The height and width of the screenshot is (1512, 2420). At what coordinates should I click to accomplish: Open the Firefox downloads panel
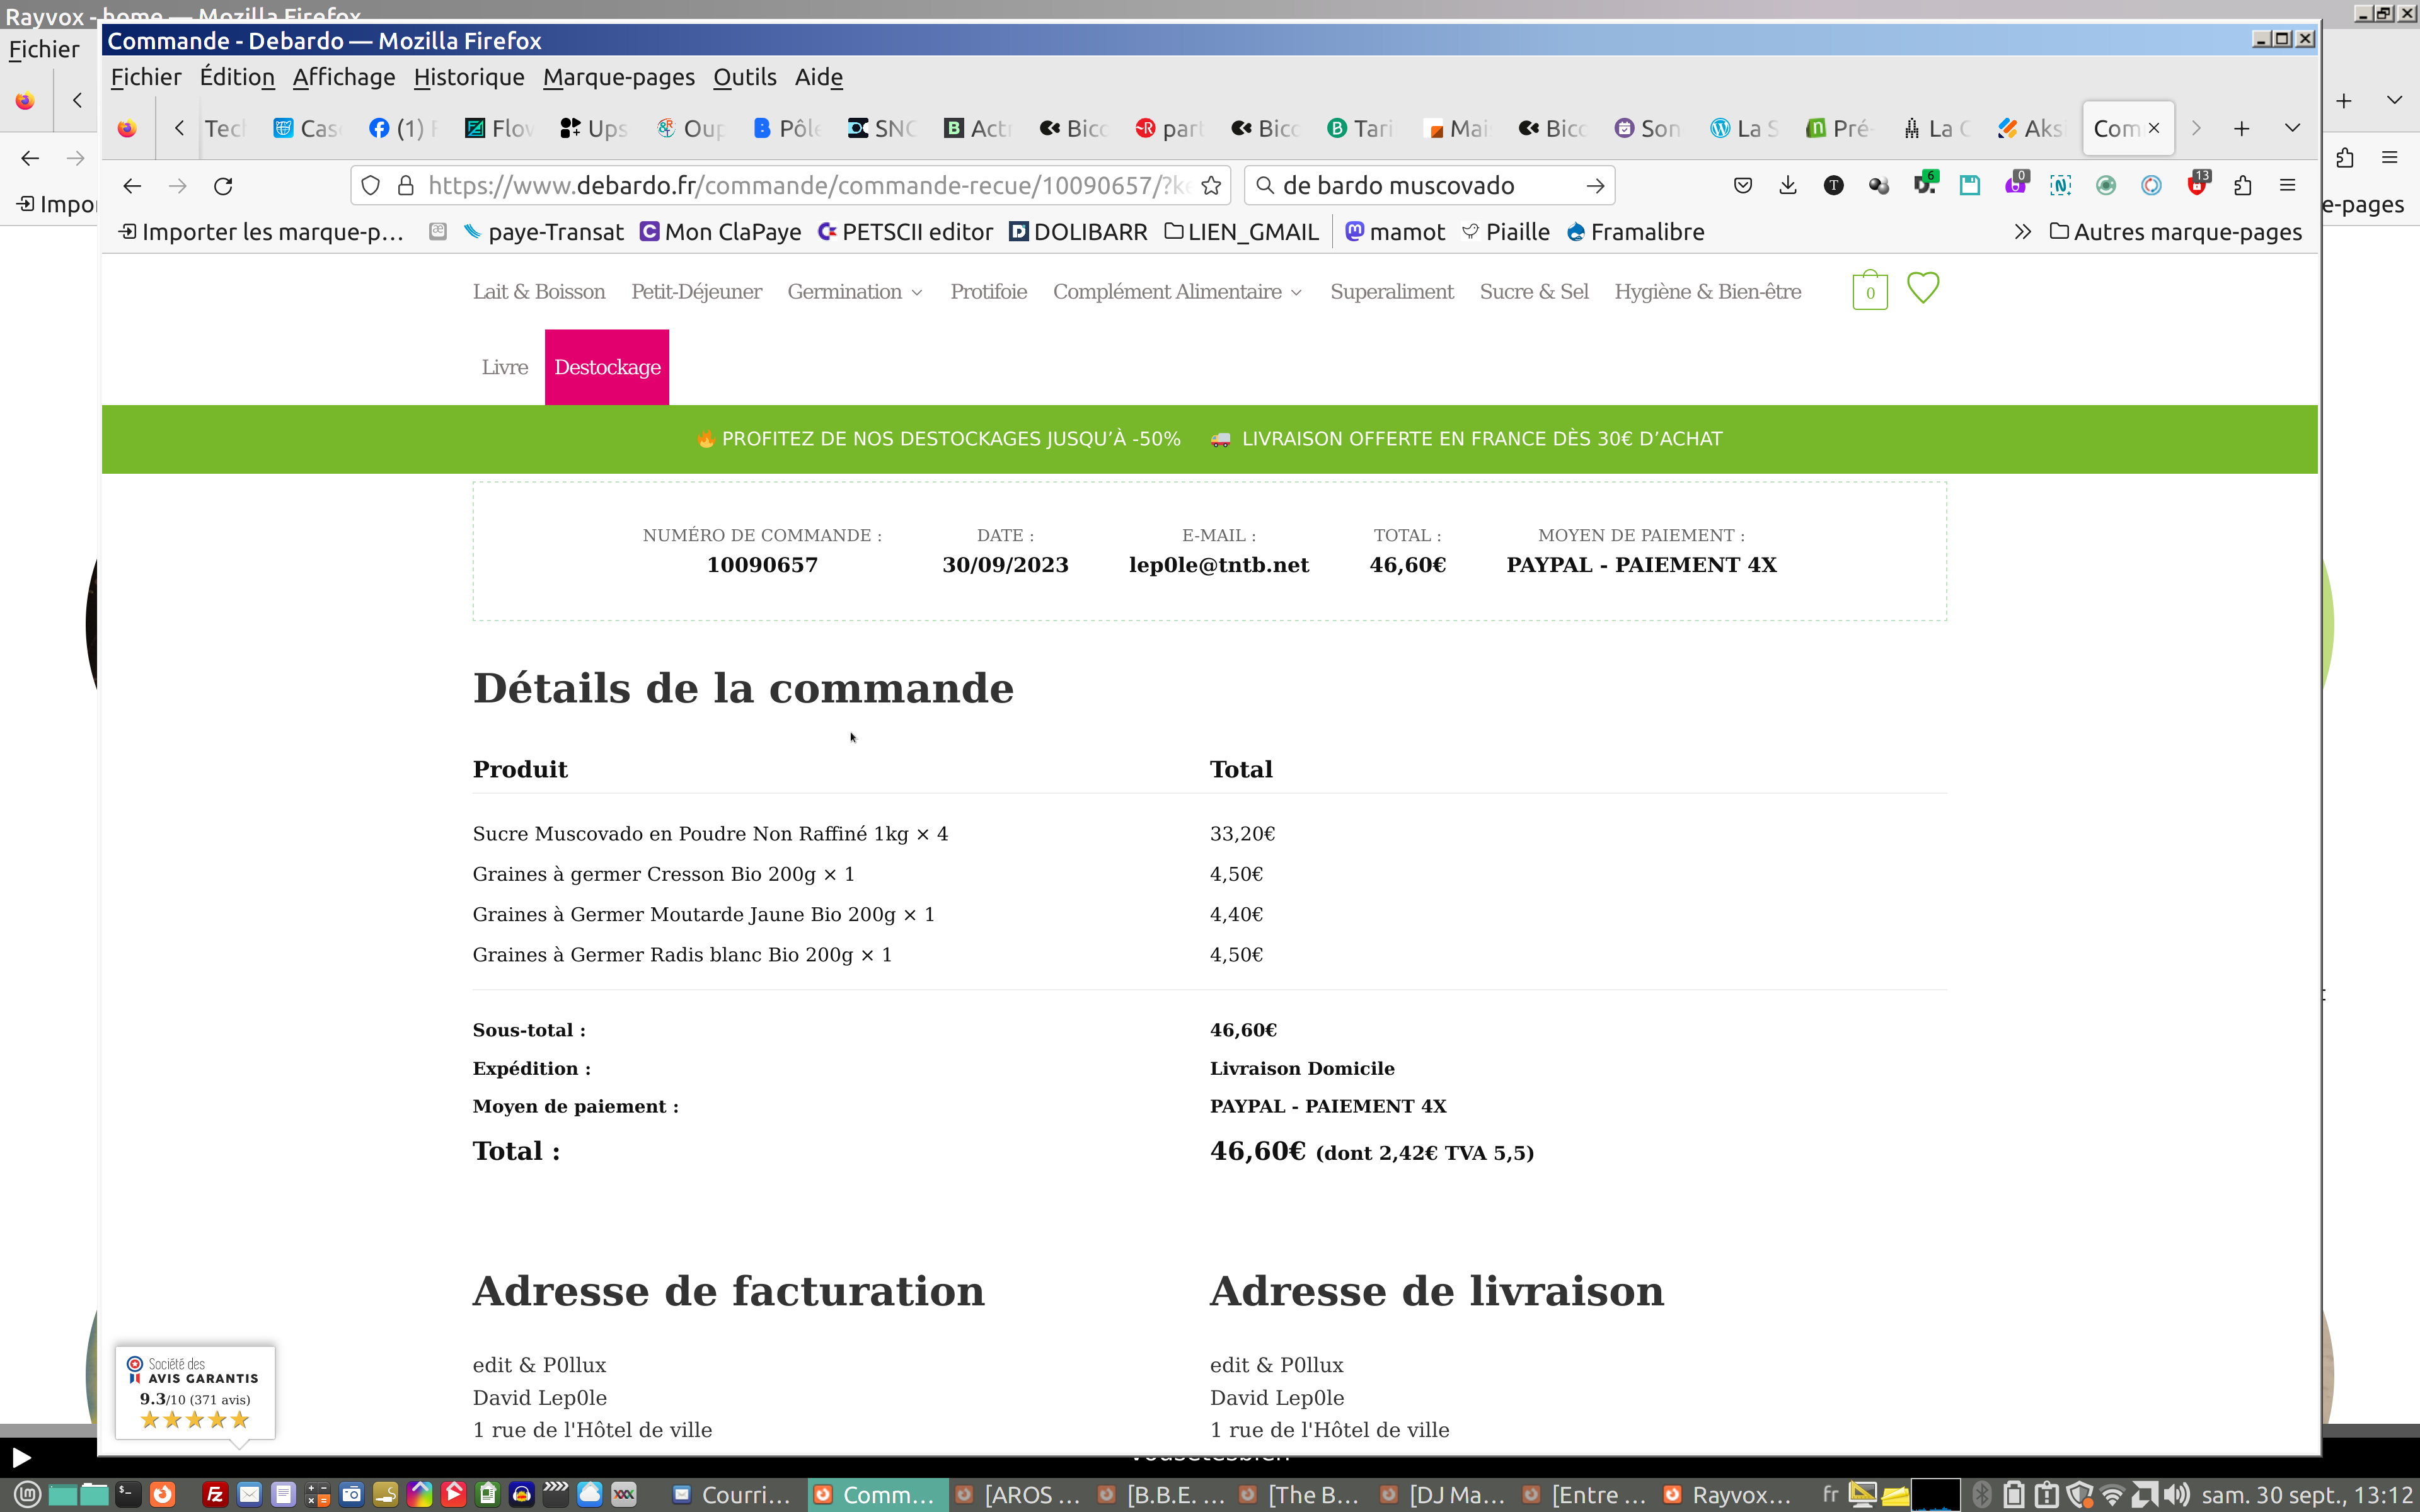click(1788, 186)
